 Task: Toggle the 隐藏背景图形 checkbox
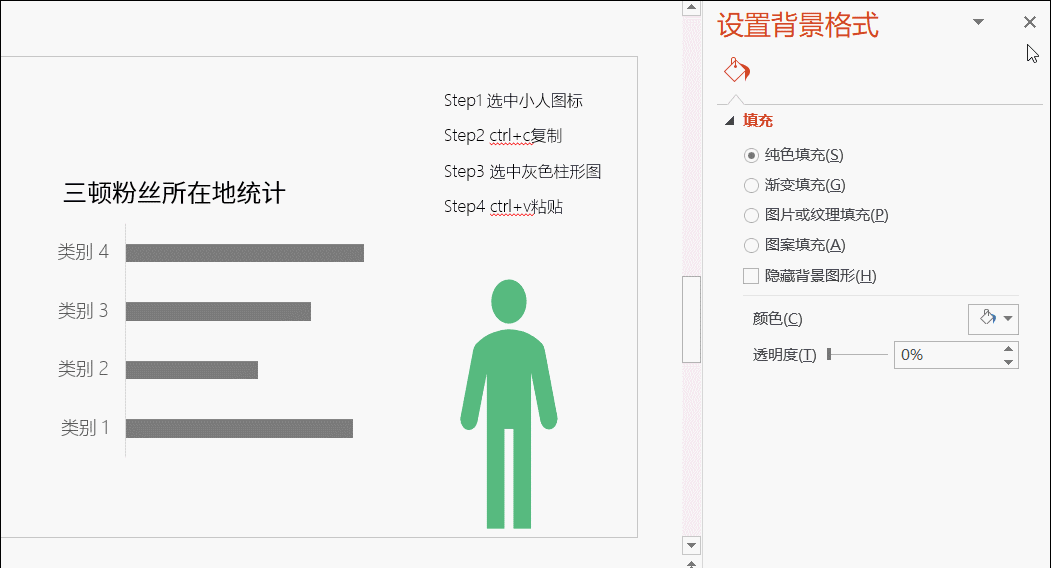click(752, 276)
